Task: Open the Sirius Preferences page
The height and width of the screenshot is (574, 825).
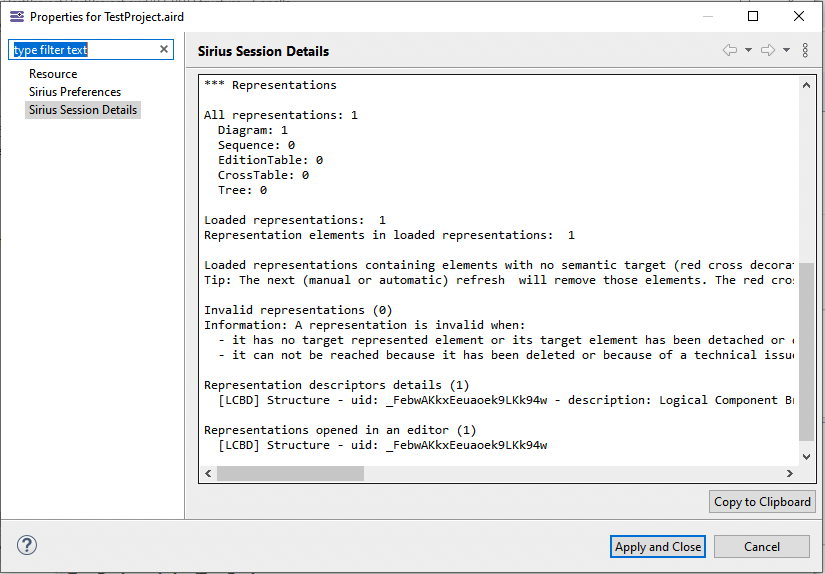Action: click(75, 92)
